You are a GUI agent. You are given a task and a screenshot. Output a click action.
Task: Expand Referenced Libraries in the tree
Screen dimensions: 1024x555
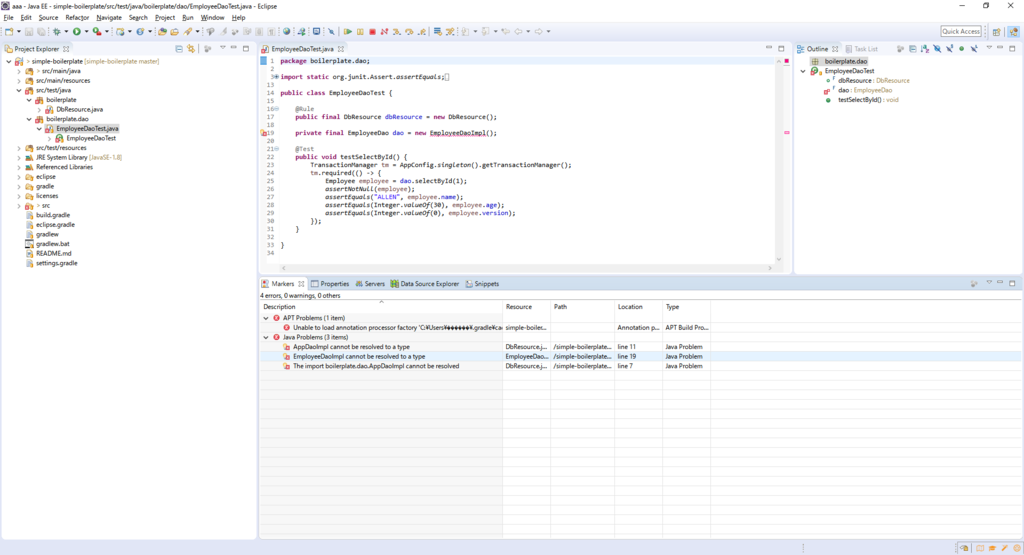[19, 167]
